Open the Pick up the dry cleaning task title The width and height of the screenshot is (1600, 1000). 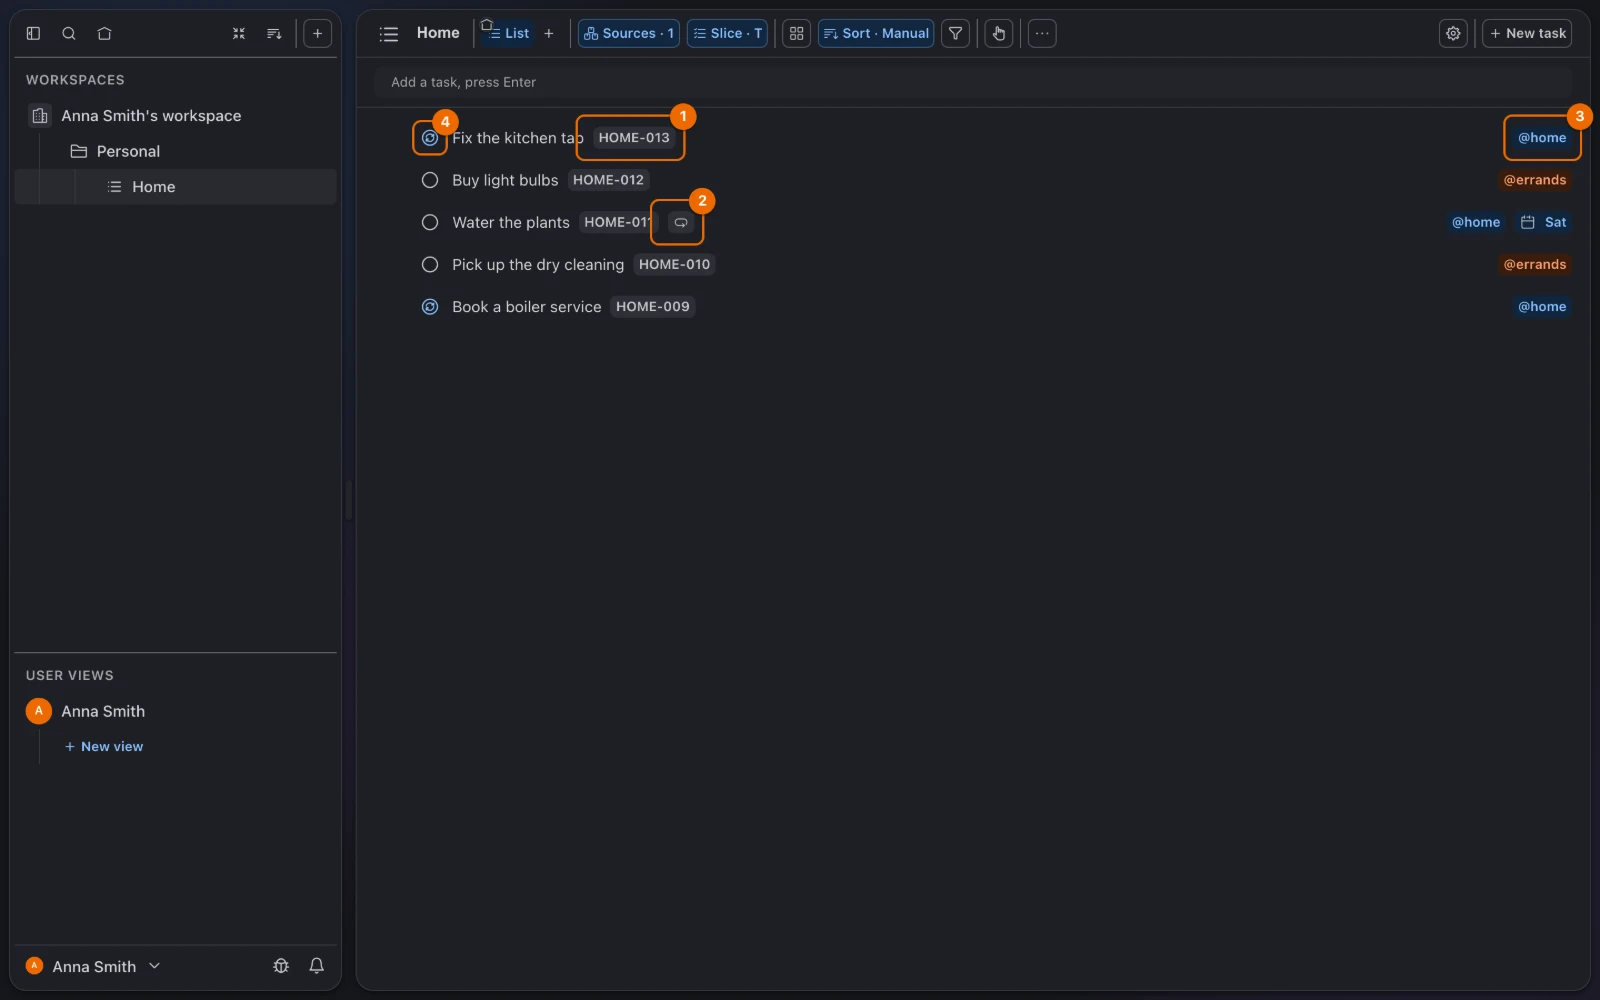(x=538, y=264)
